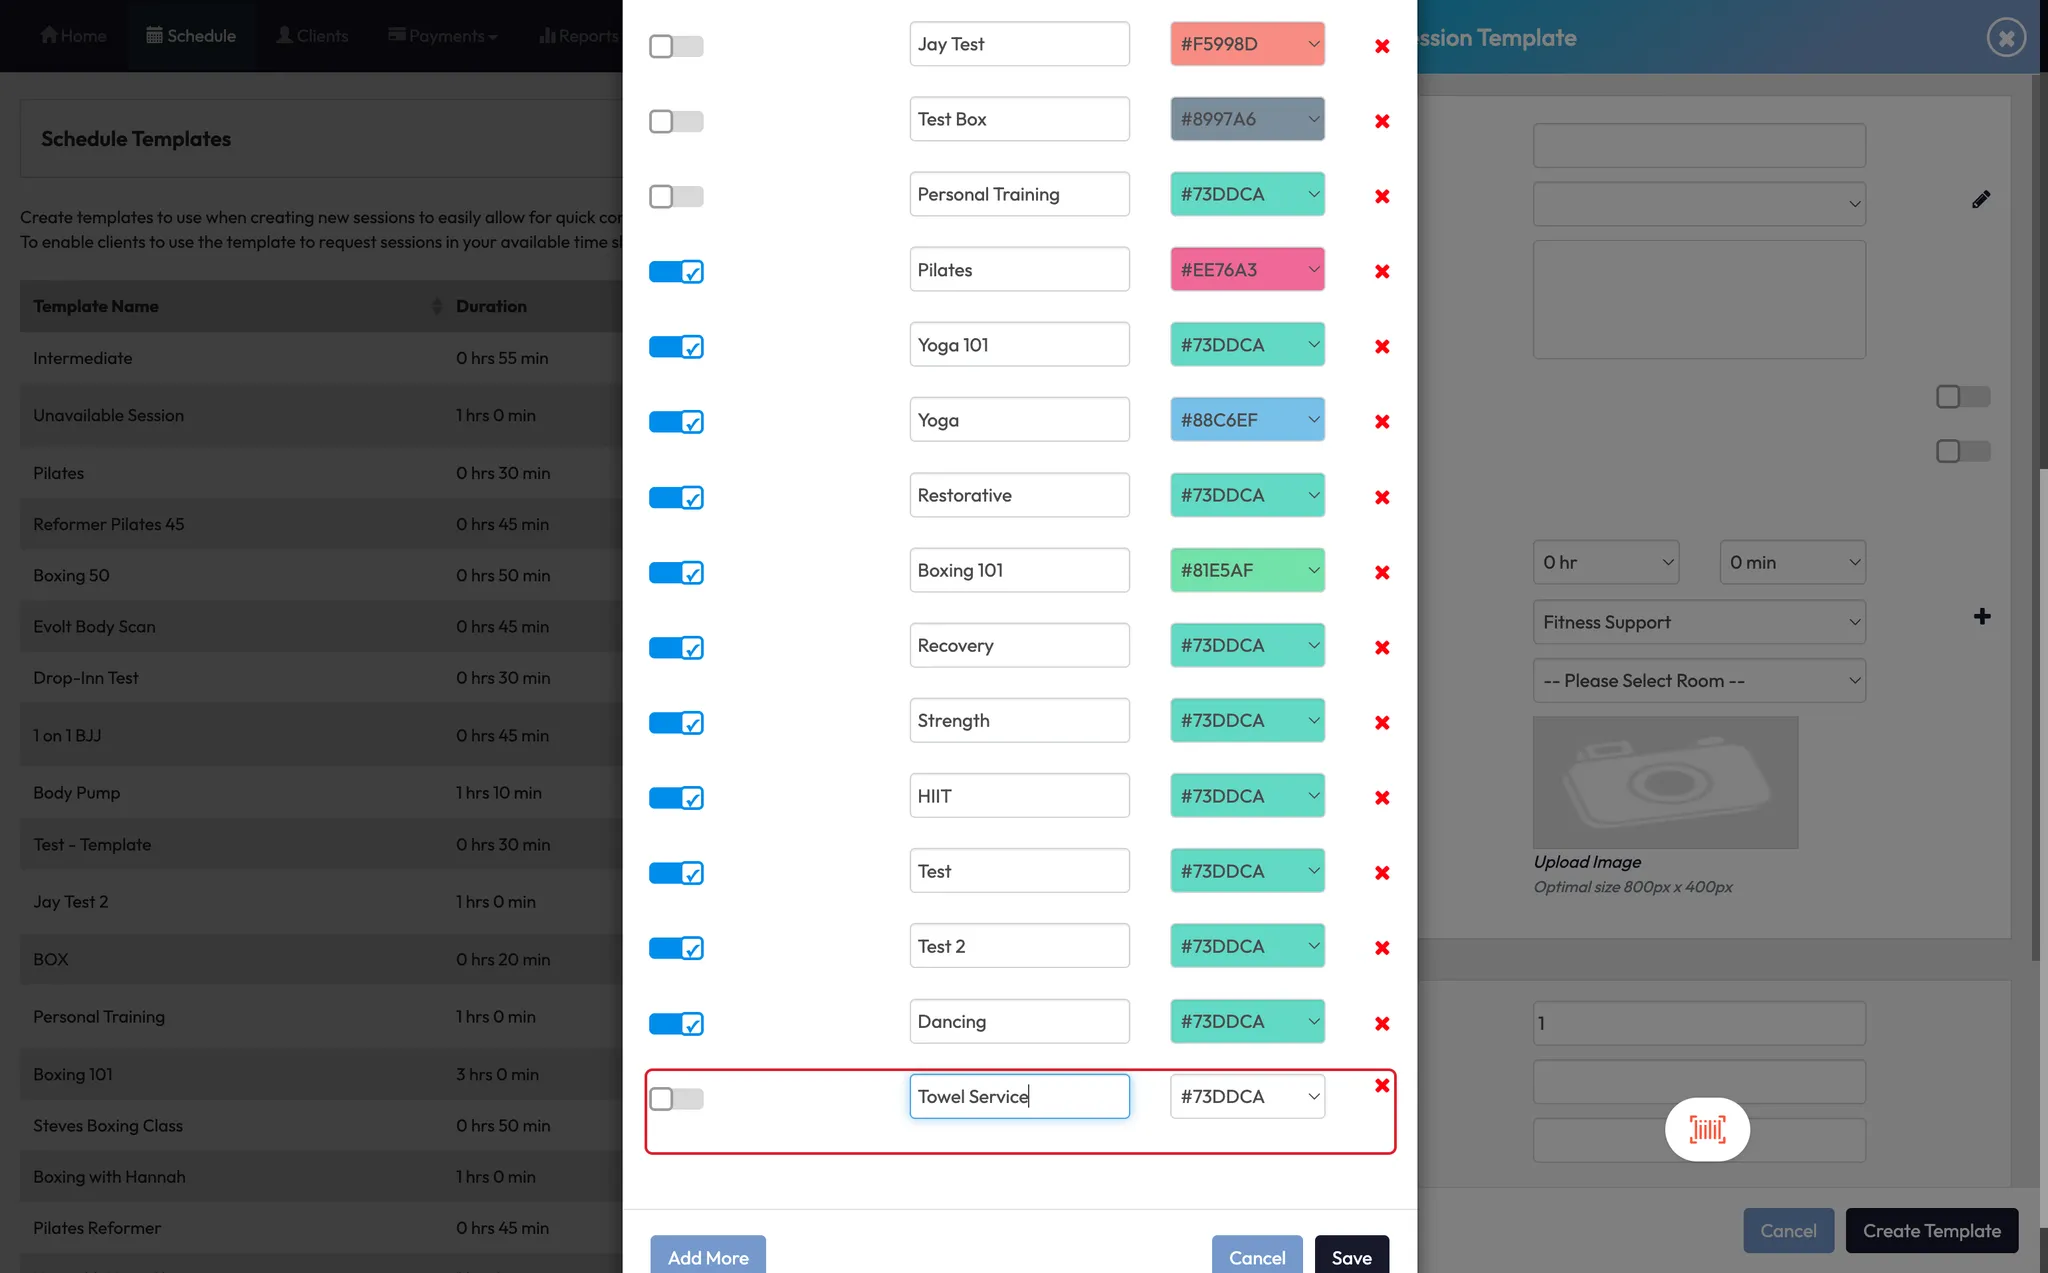The image size is (2048, 1273).
Task: Open the 0 min duration dropdown
Action: click(1791, 562)
